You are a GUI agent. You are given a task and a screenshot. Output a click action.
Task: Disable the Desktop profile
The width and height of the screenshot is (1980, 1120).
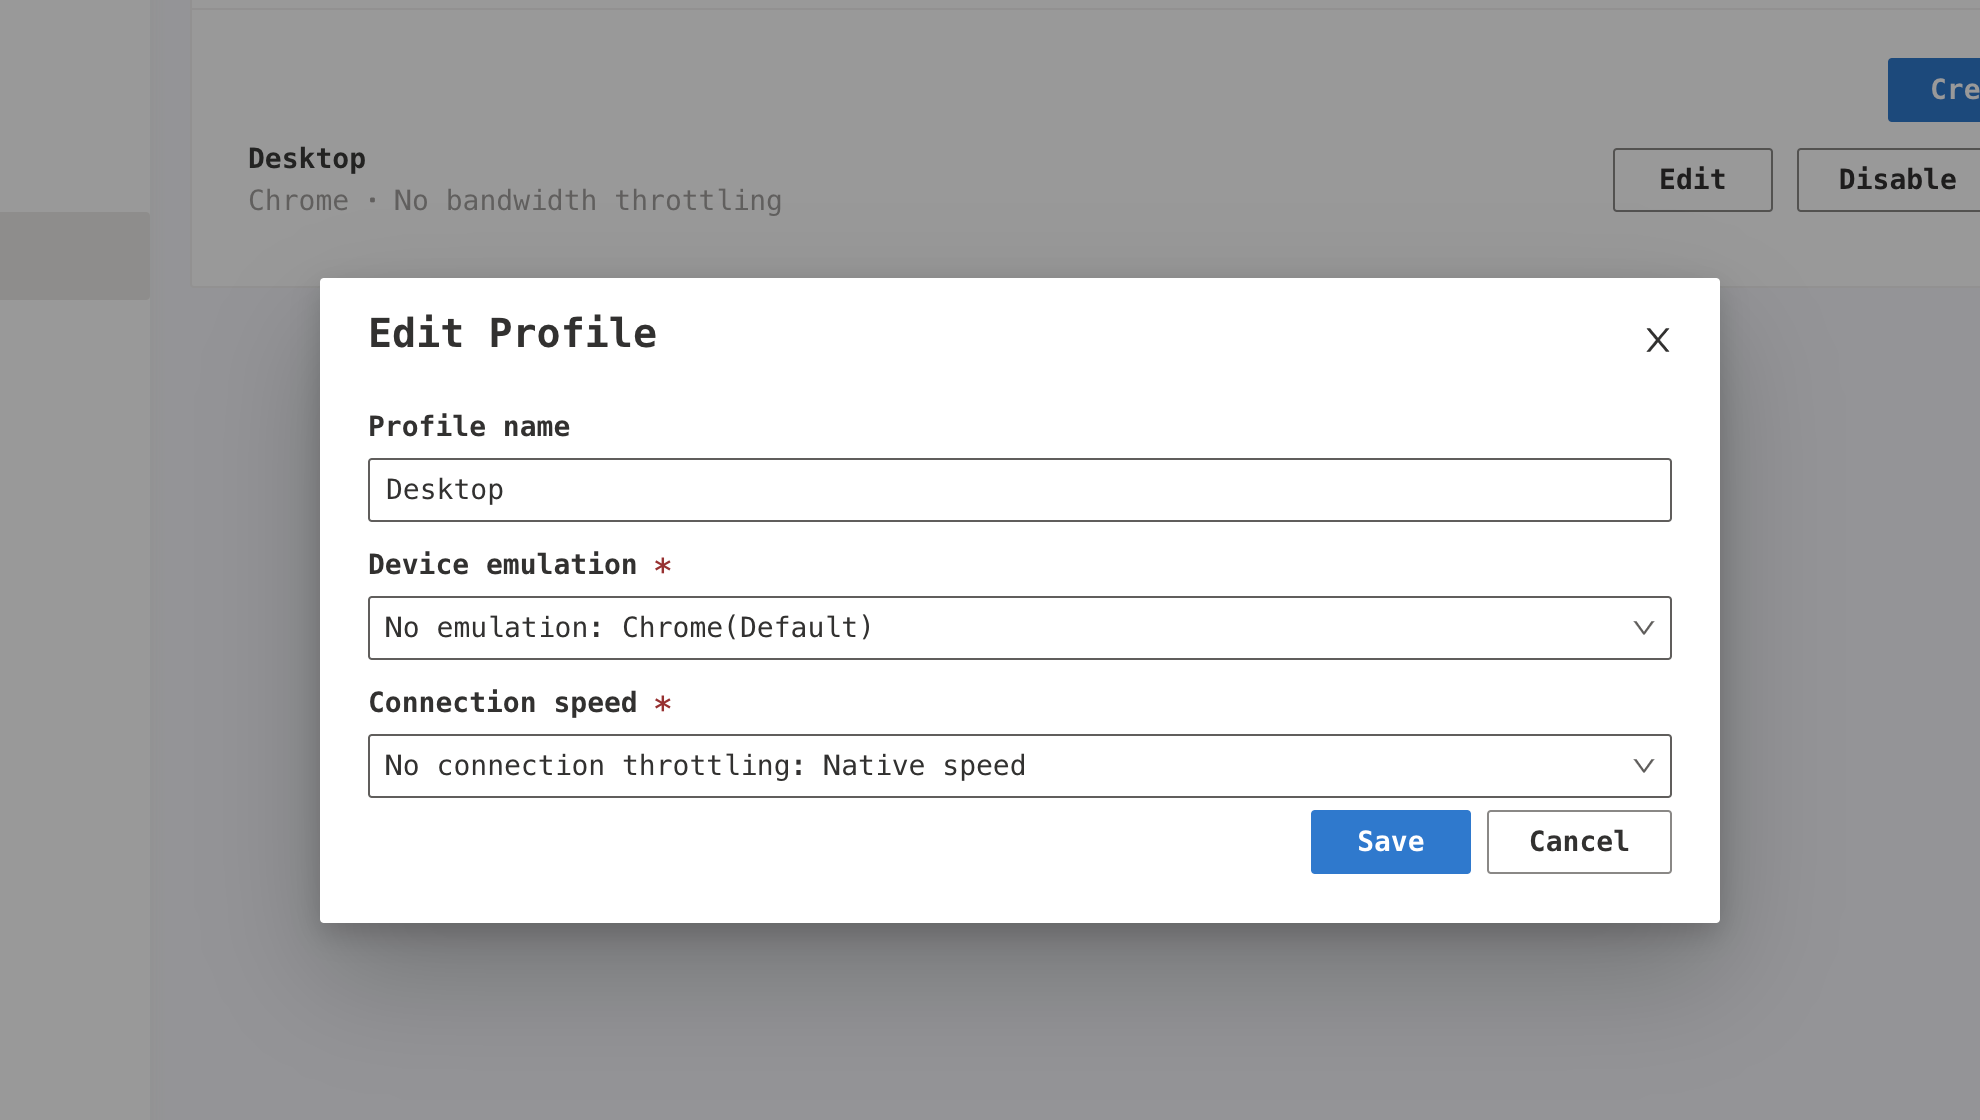[1896, 179]
